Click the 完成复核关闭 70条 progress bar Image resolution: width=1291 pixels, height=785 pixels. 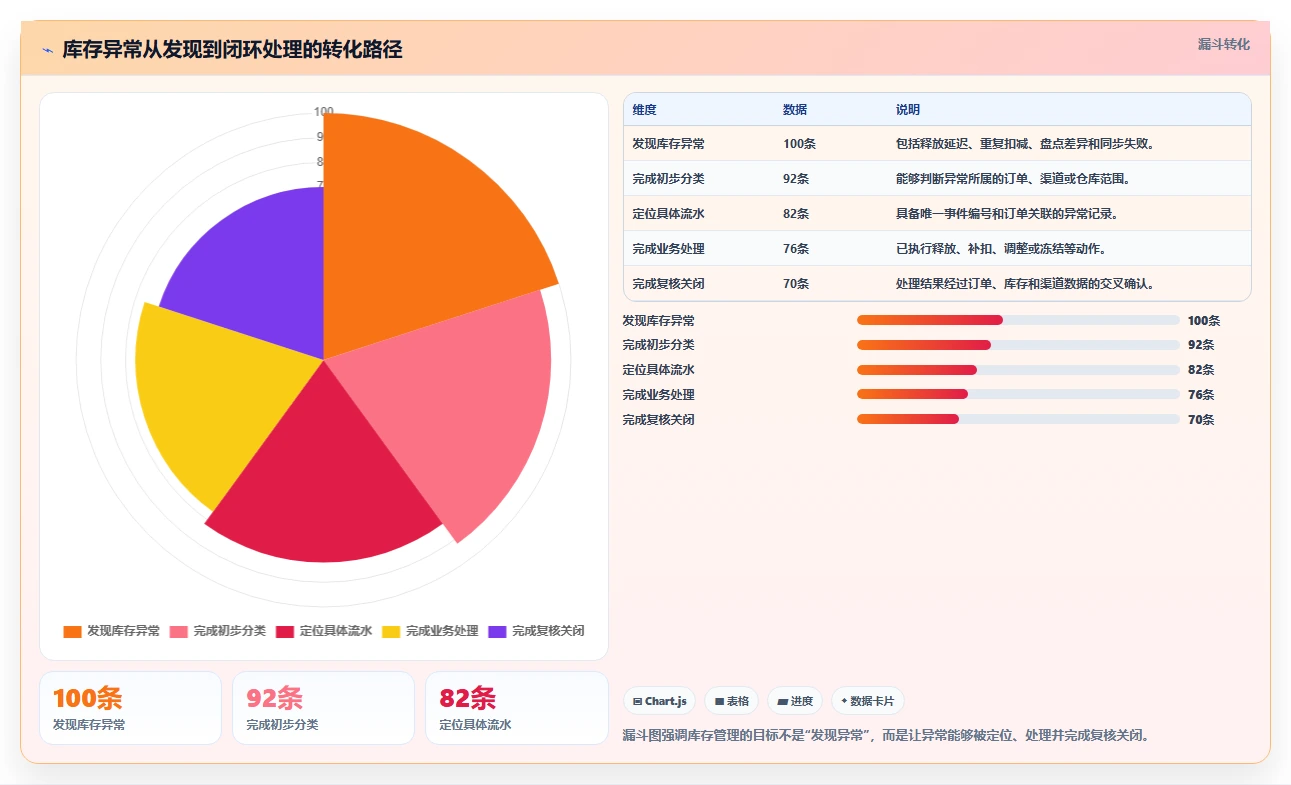click(1018, 420)
